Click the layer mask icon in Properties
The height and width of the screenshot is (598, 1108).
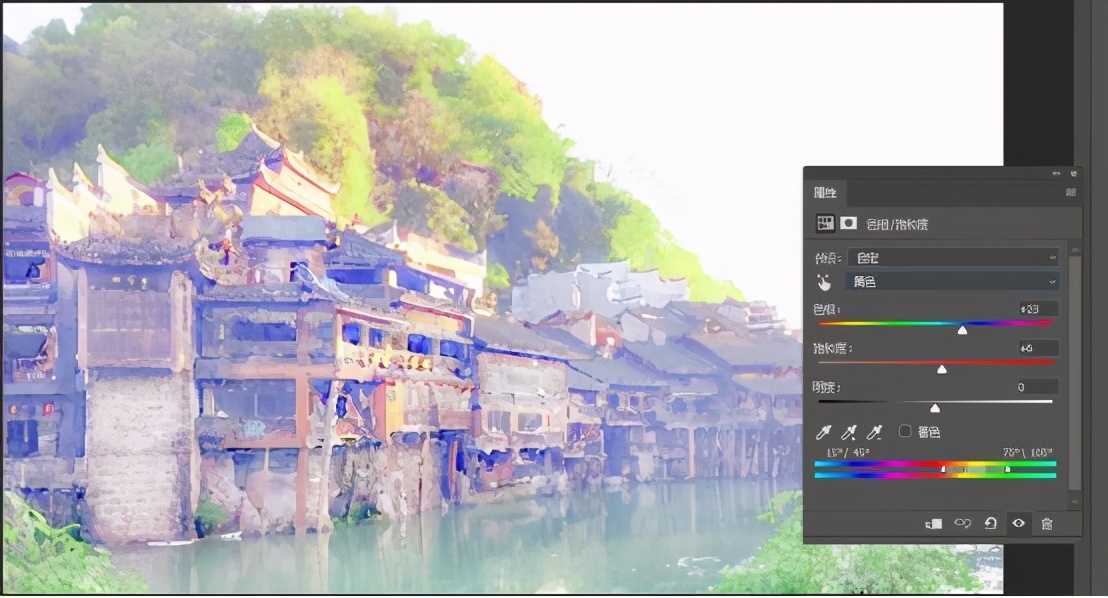848,224
